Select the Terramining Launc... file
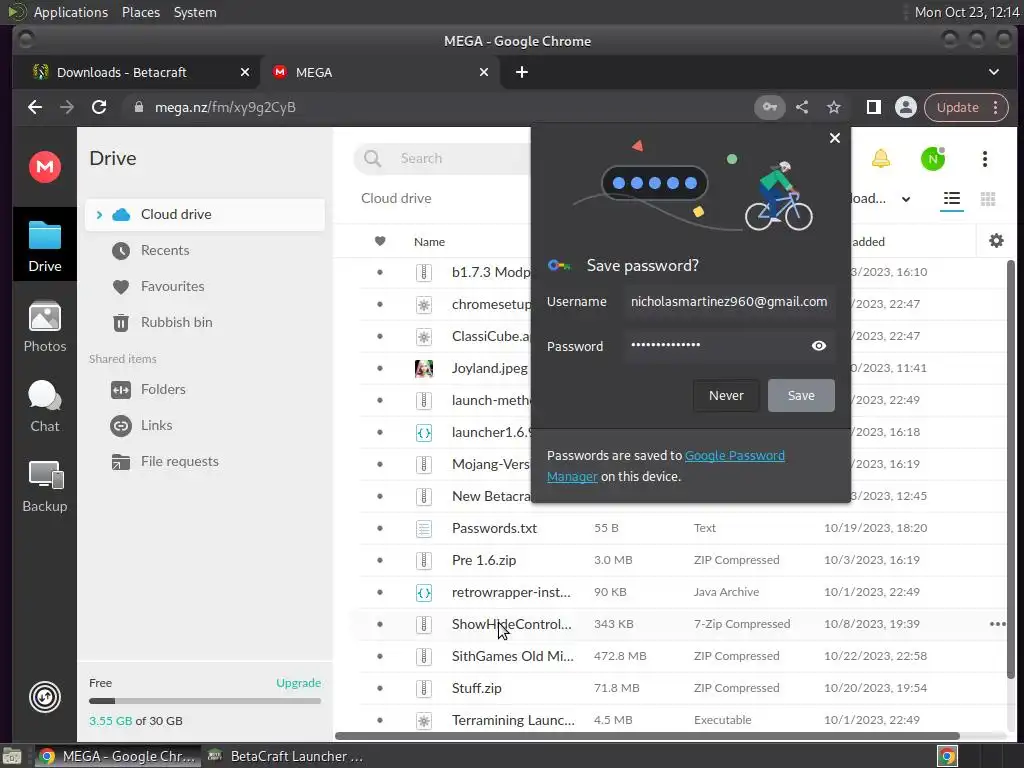The image size is (1024, 768). 681,720
